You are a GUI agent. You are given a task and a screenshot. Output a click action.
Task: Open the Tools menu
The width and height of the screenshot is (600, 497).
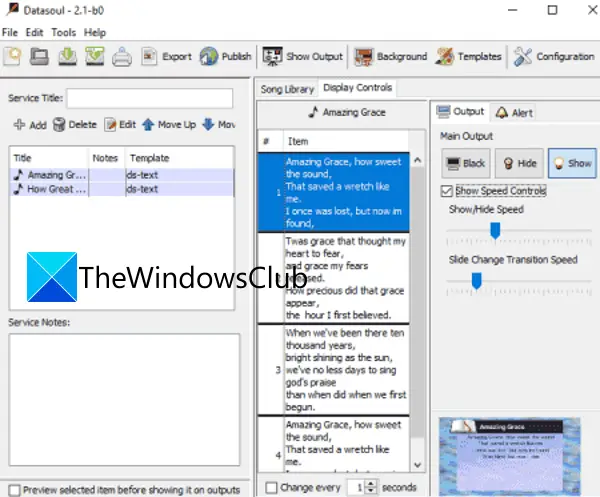[x=64, y=33]
